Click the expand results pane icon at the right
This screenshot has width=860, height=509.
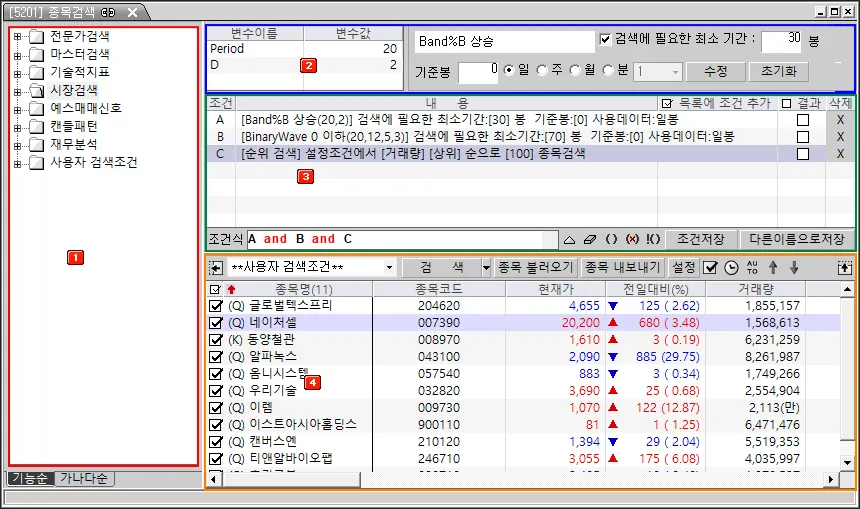point(845,268)
